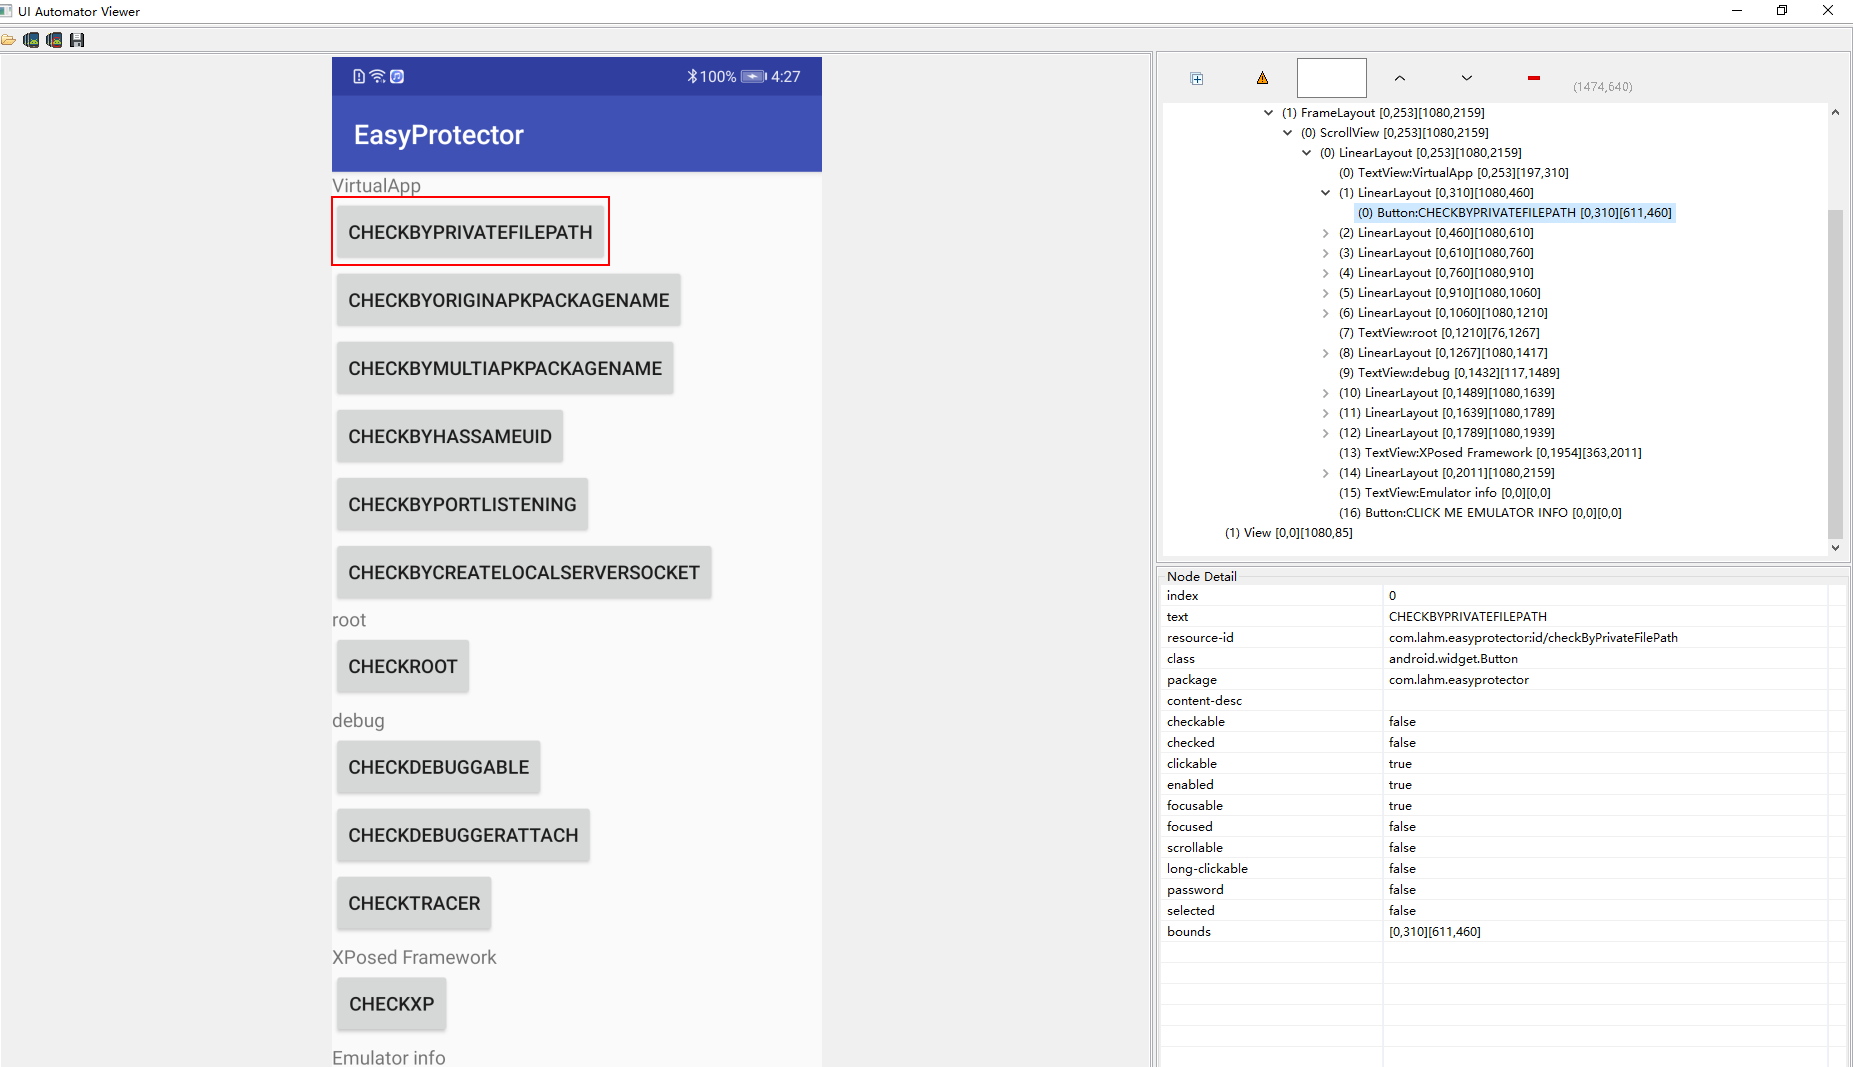Click the CHECKBYHASSAMEUID button
This screenshot has width=1853, height=1067.
(450, 436)
